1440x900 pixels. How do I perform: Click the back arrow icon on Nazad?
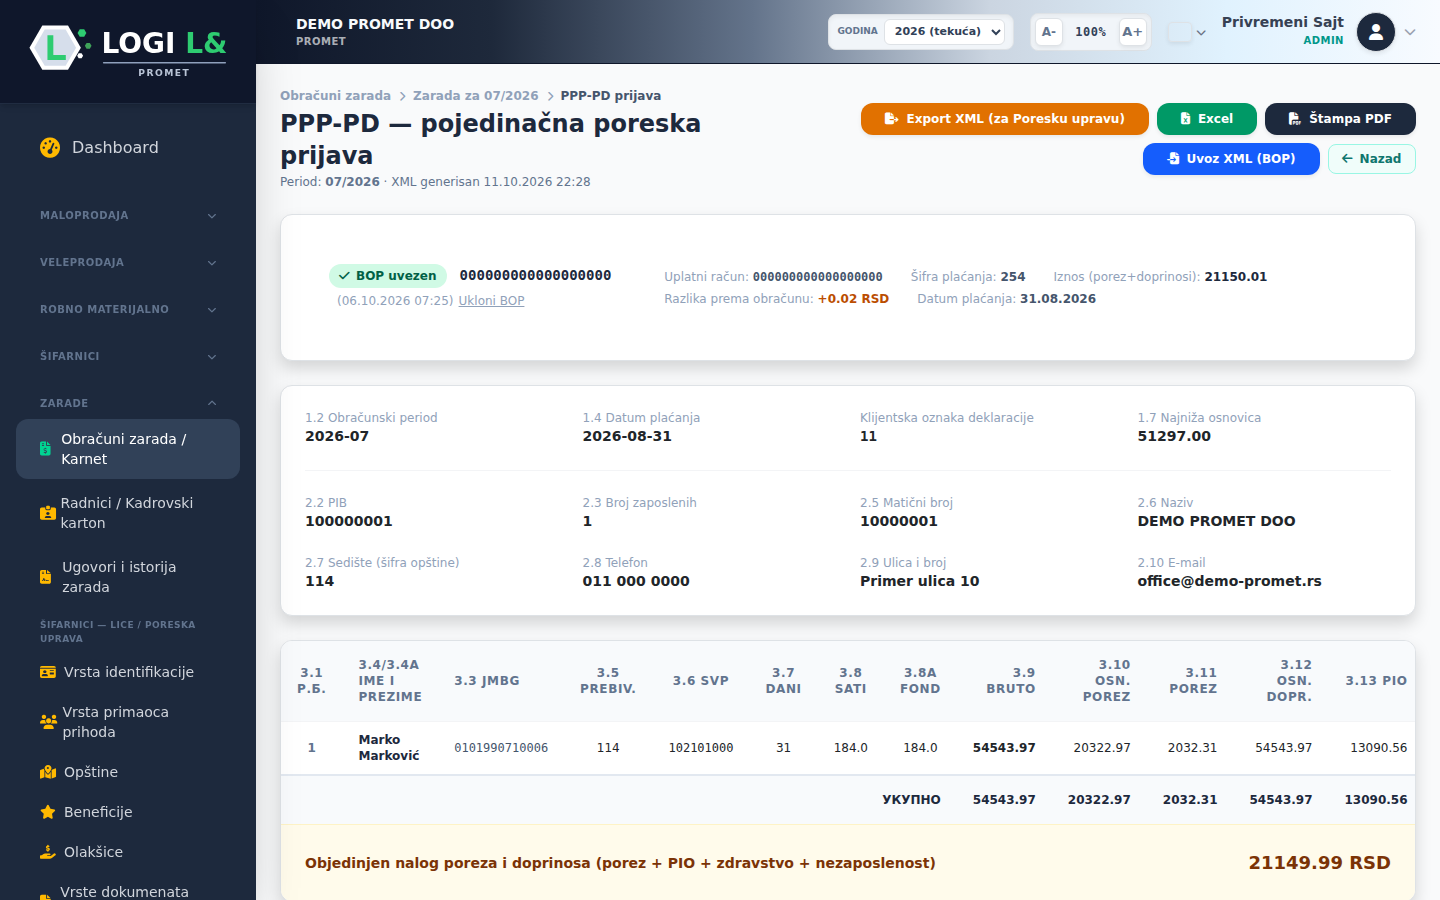(1347, 159)
